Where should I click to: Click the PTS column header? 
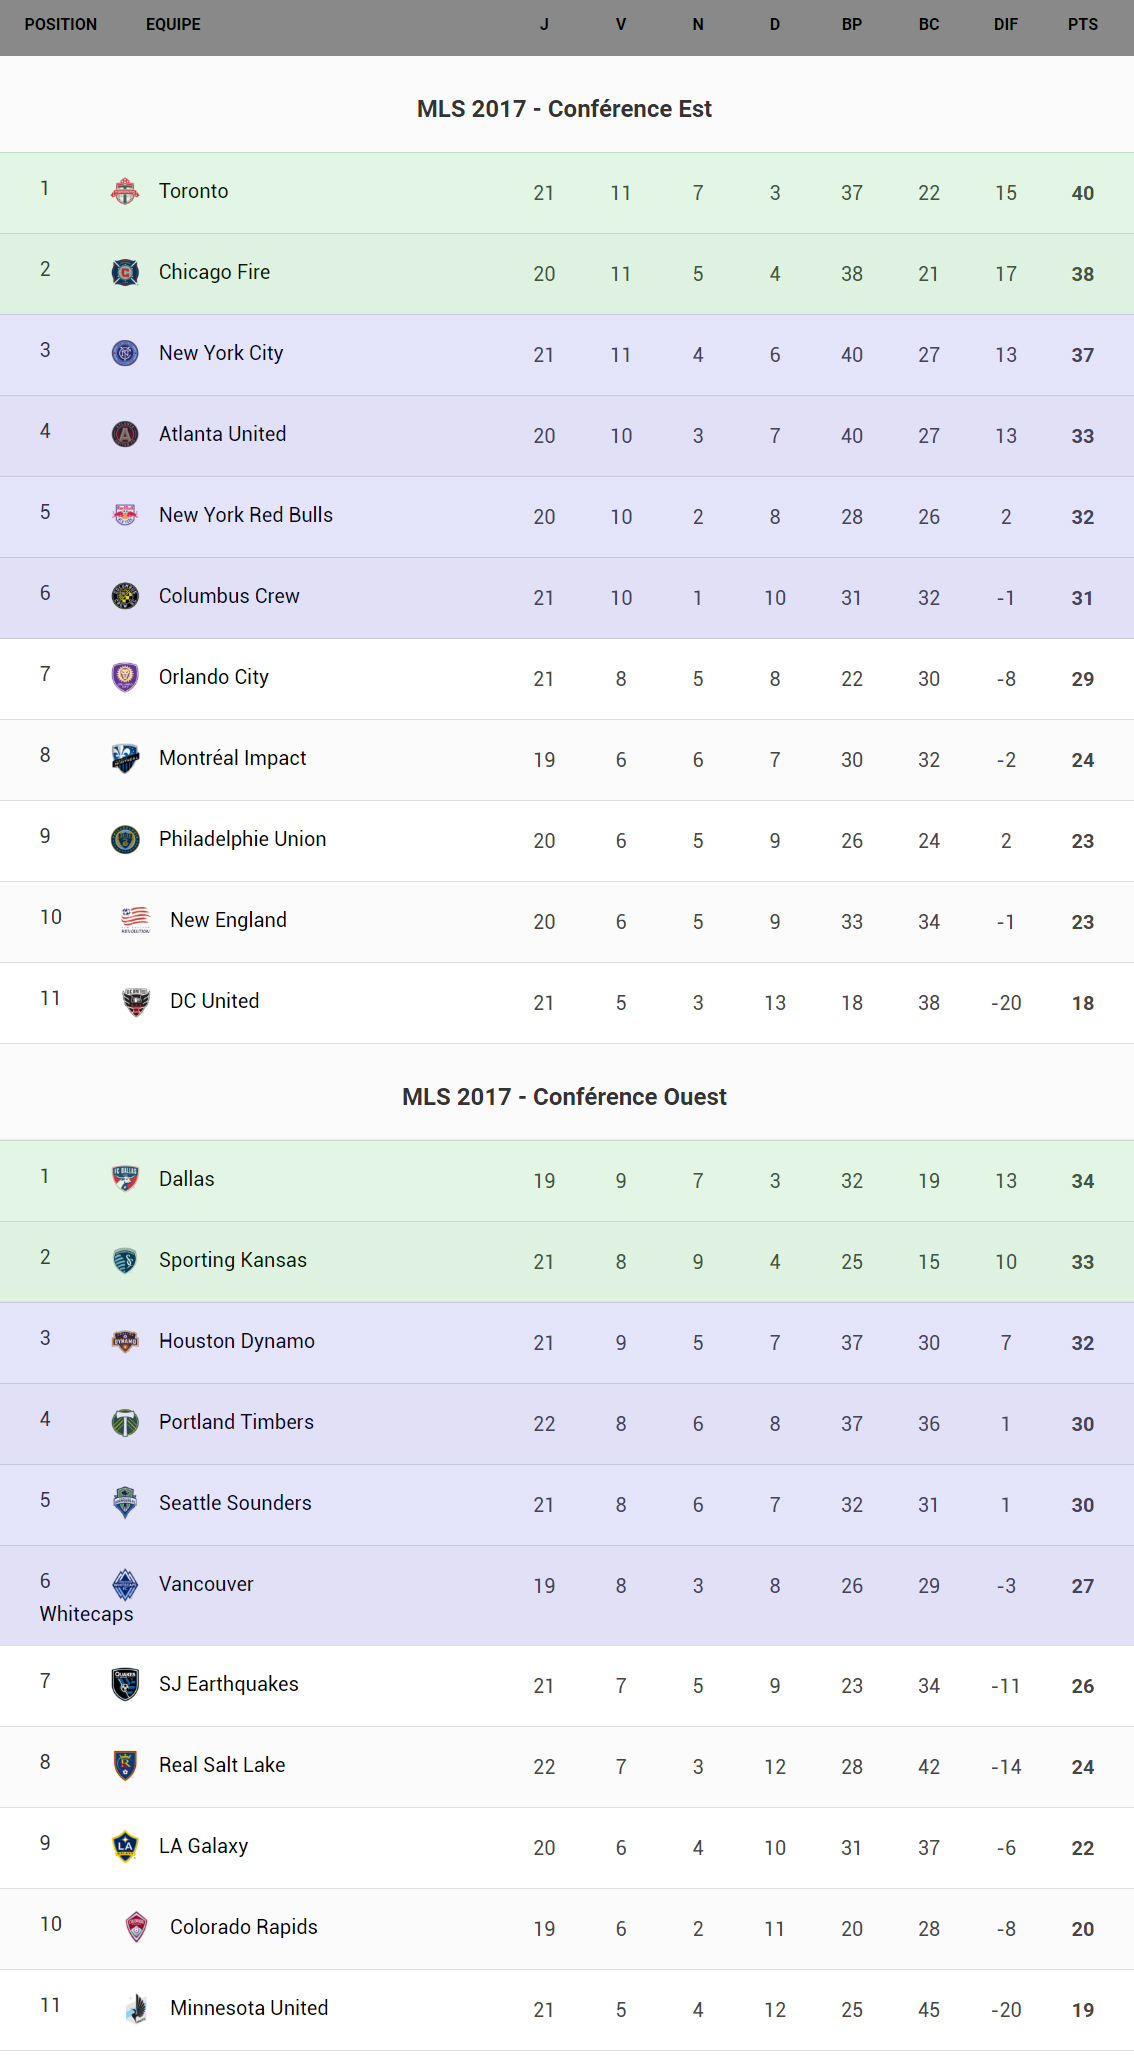tap(1082, 24)
